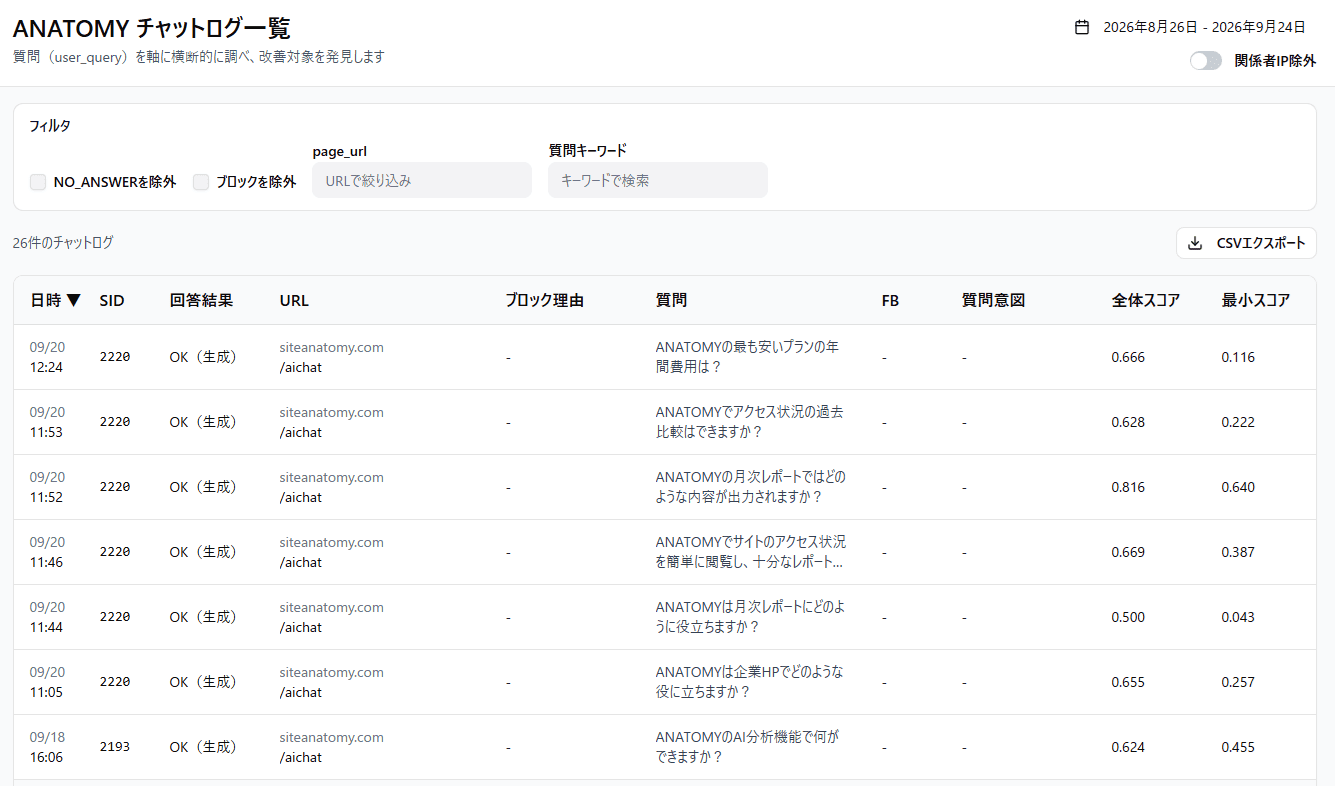1335x786 pixels.
Task: Click the minimum score 0.455
Action: [x=1239, y=747]
